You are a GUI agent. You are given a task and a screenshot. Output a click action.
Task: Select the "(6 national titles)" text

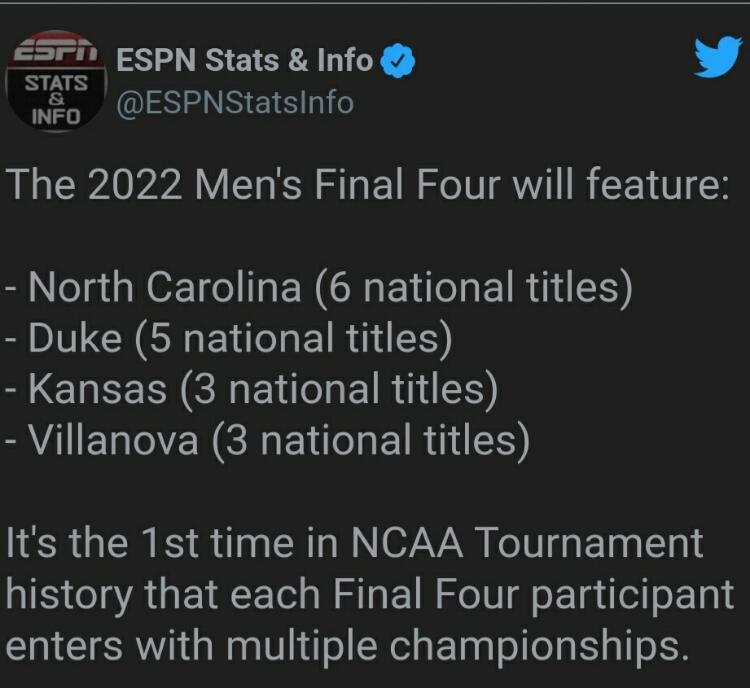474,288
